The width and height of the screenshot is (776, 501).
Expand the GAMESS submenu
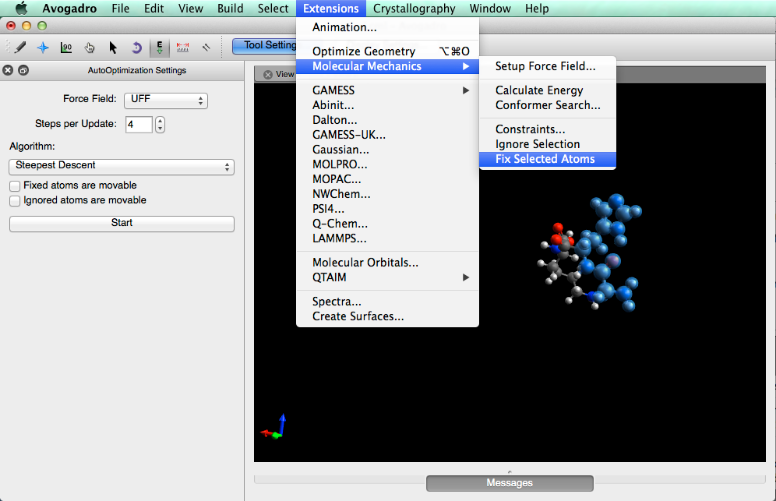388,90
